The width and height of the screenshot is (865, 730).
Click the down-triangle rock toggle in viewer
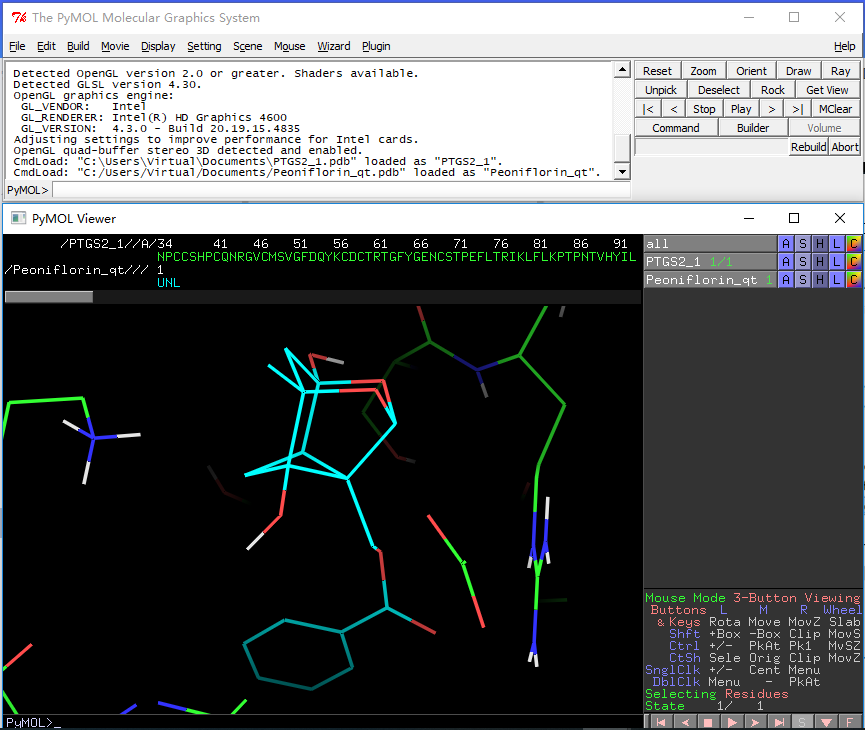pos(826,722)
